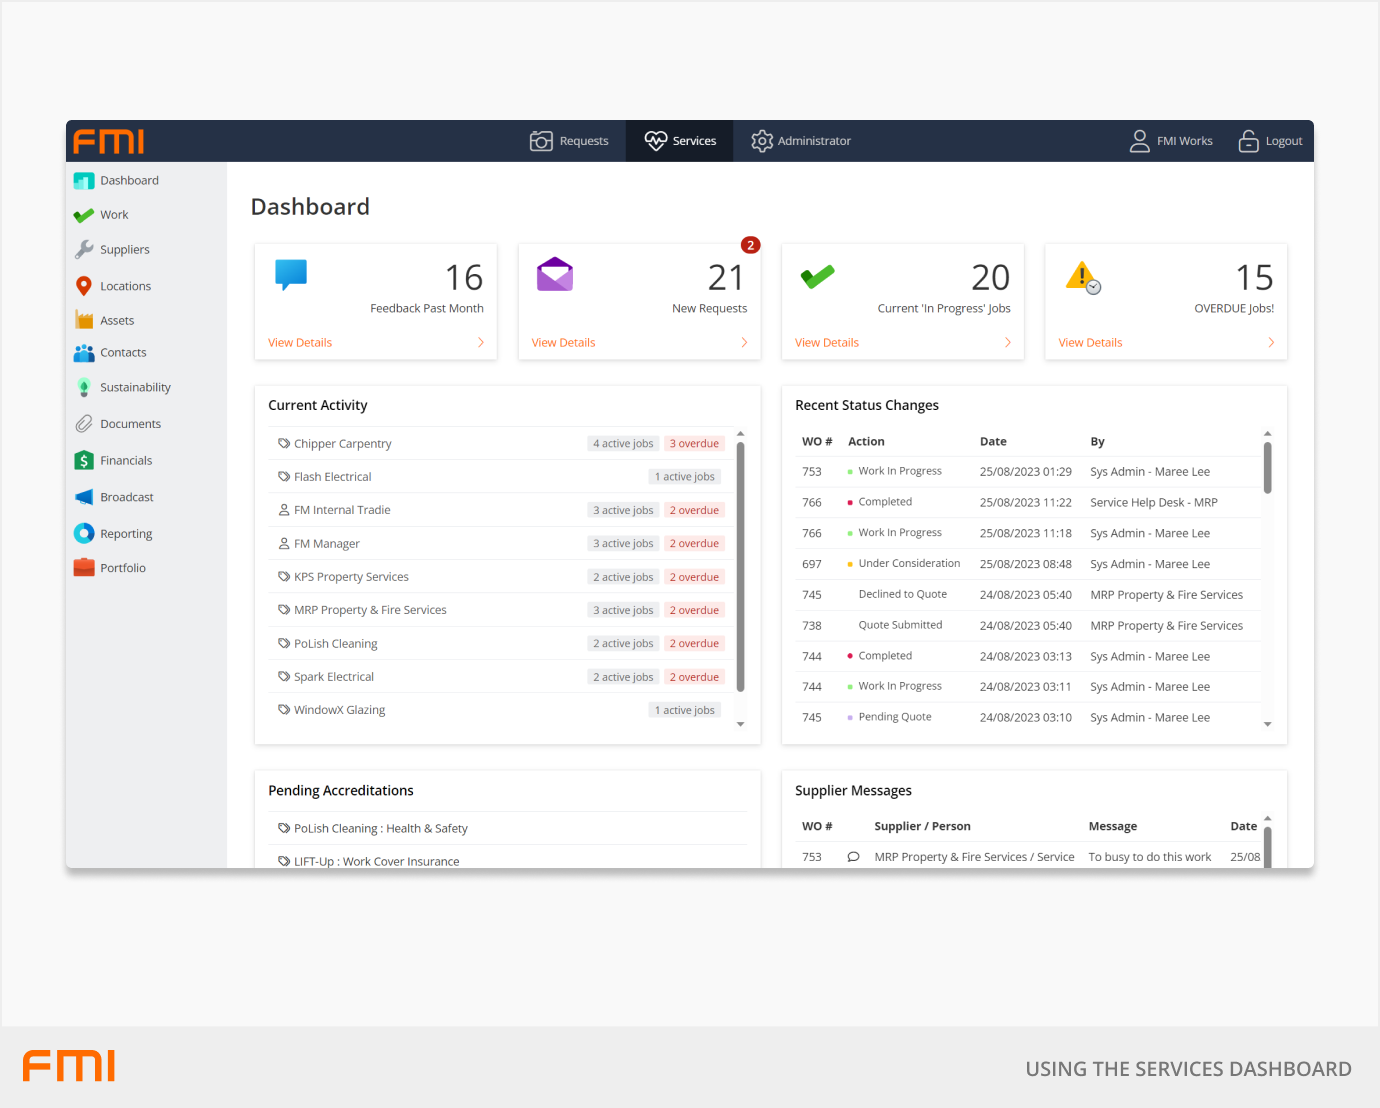
Task: Click the Portfolio briefcase icon
Action: pyautogui.click(x=84, y=568)
